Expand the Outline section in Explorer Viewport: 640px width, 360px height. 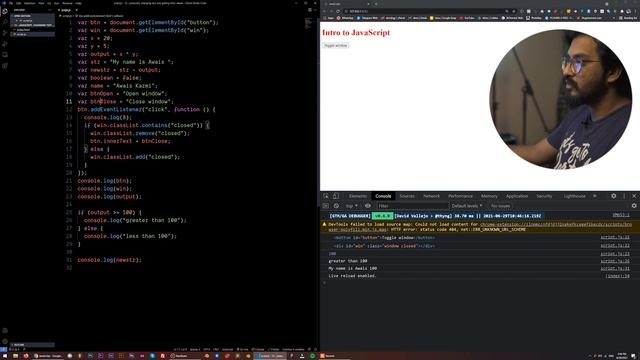click(x=33, y=345)
